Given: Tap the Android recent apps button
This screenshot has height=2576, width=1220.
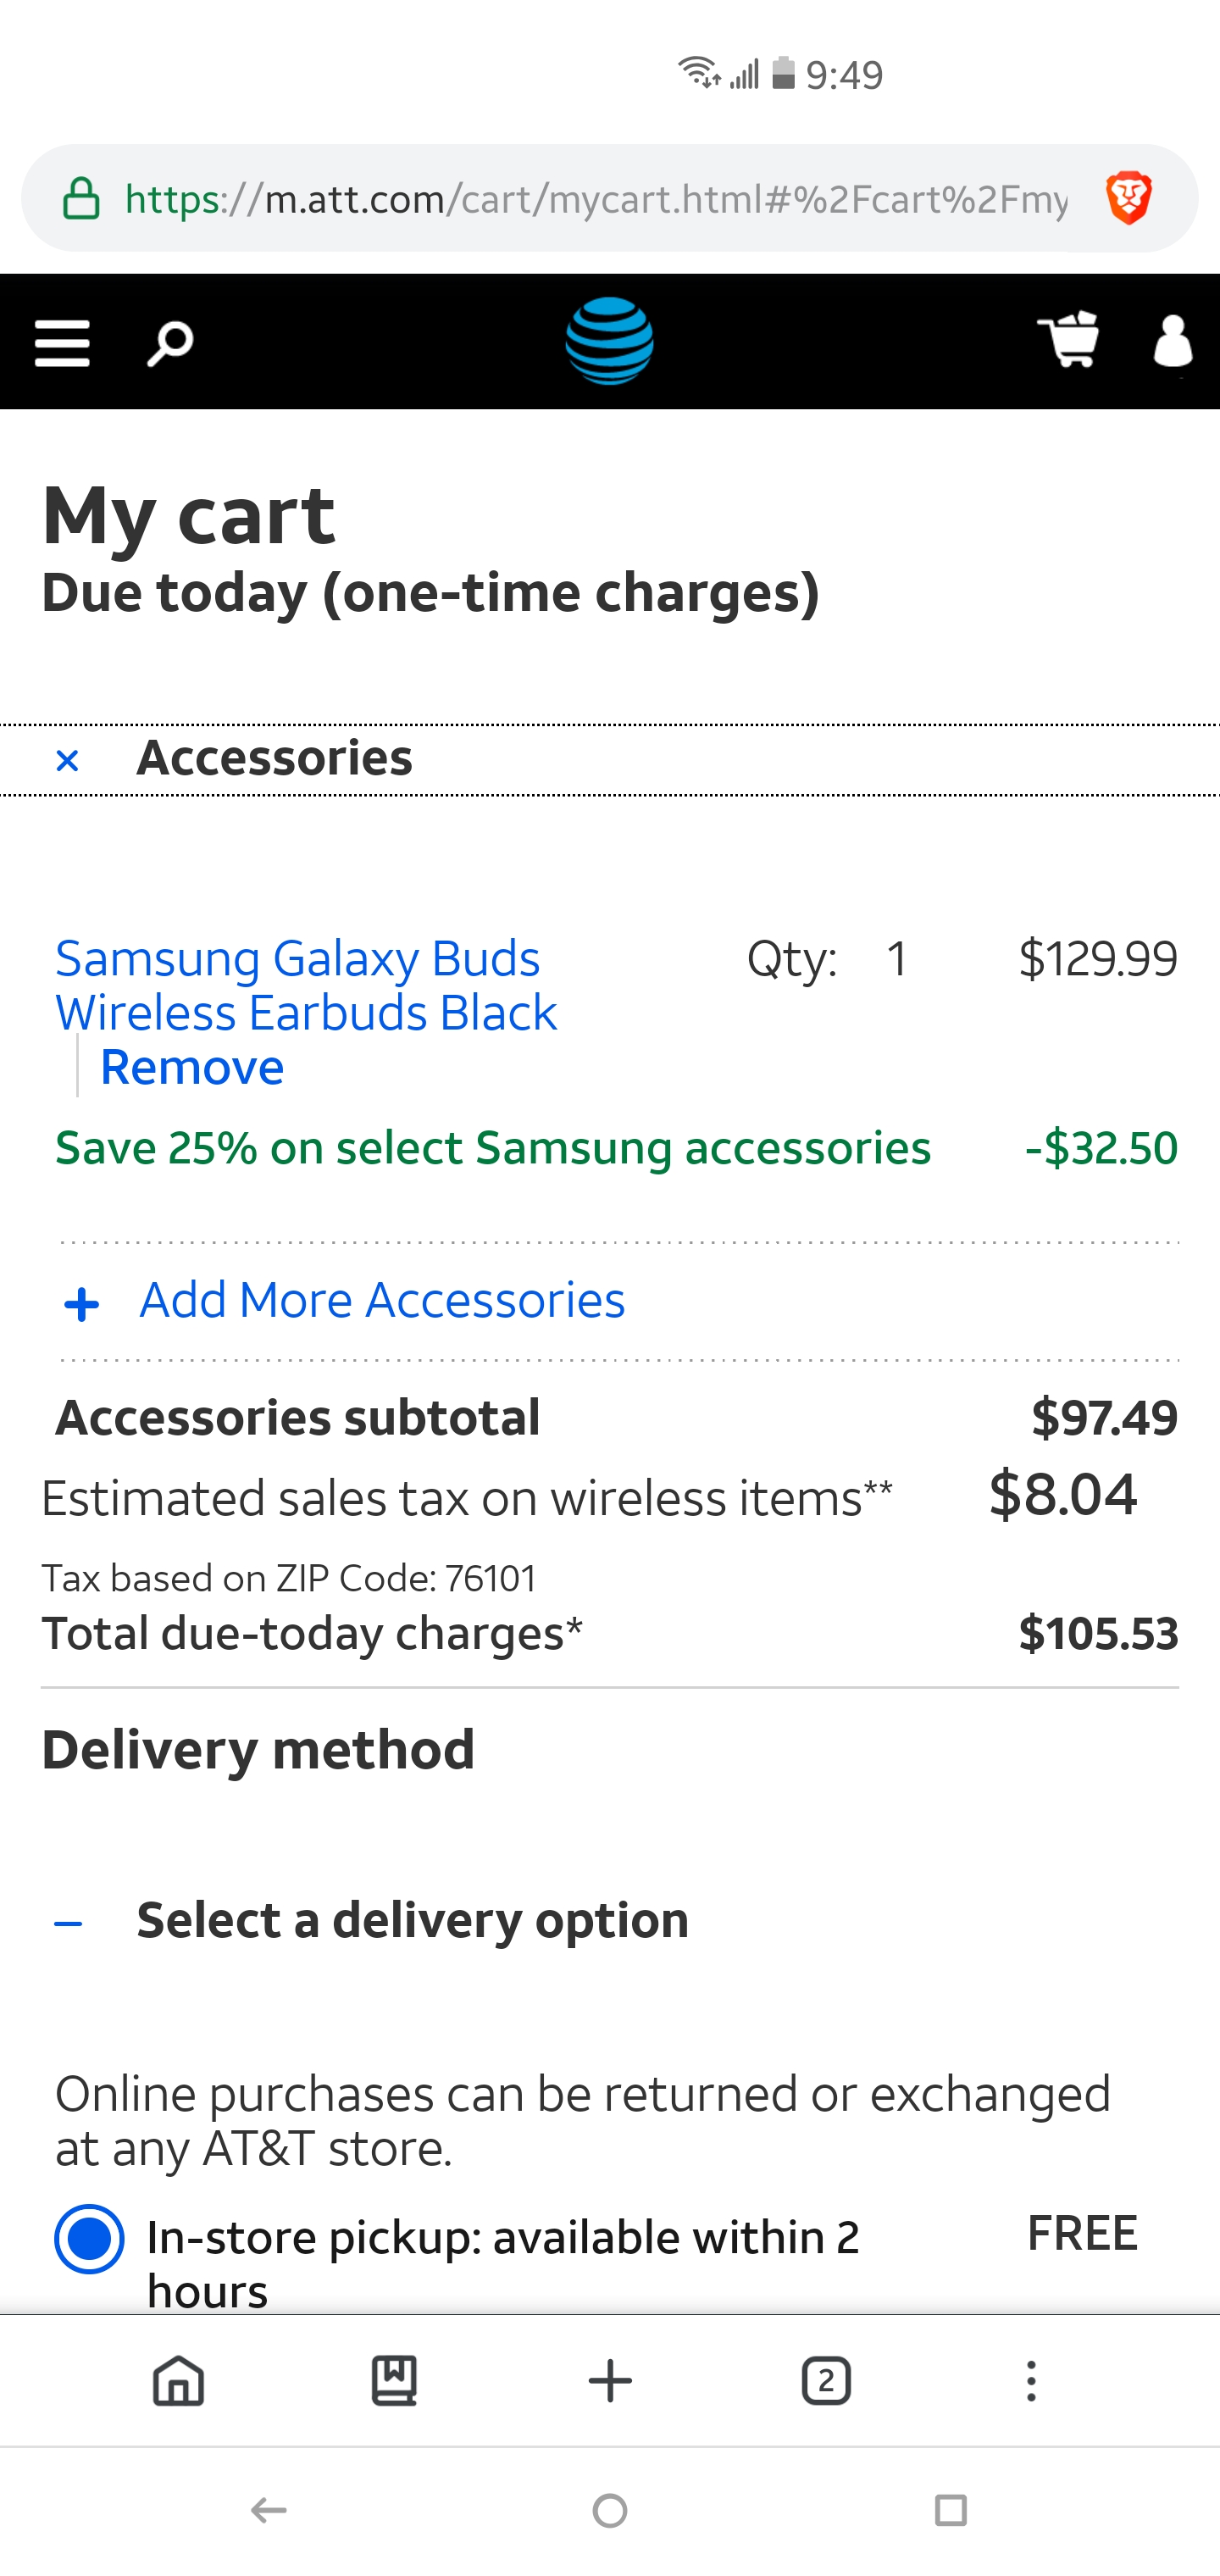Looking at the screenshot, I should tap(950, 2510).
